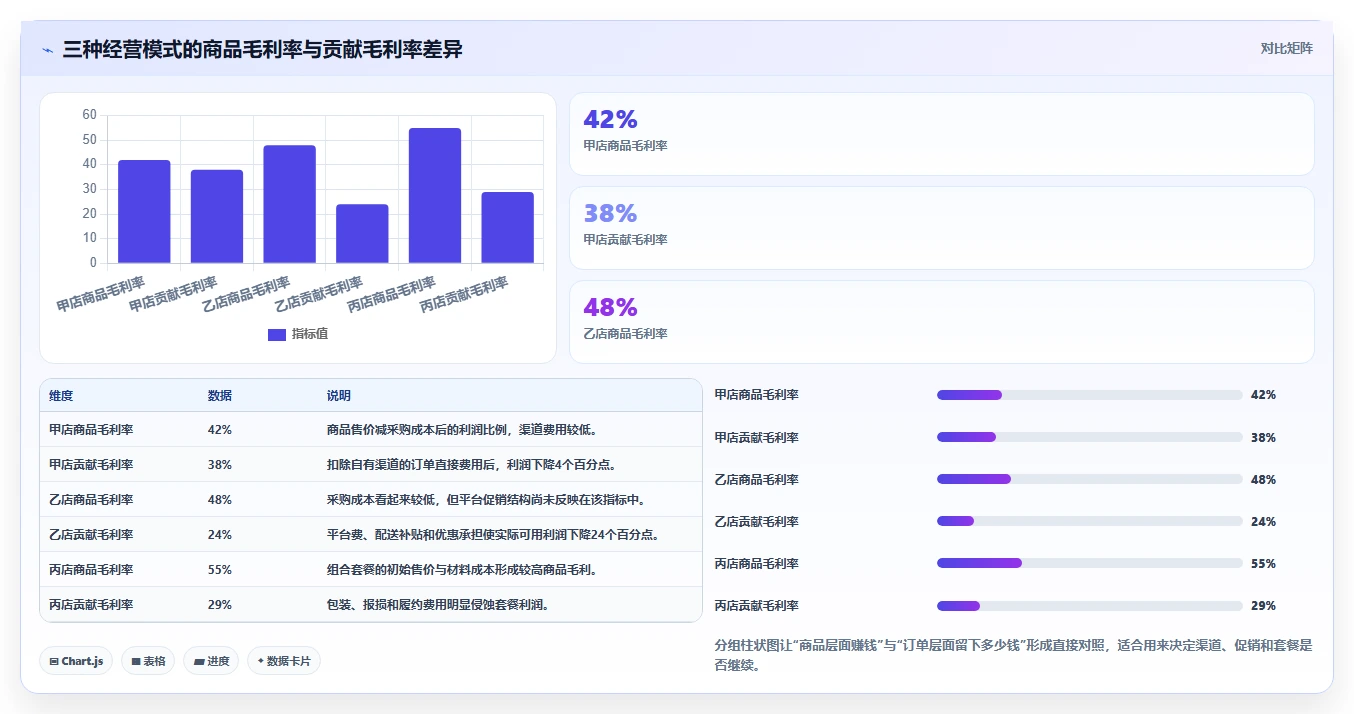This screenshot has height=714, width=1354.
Task: Click the 维度 column header
Action: pos(61,396)
